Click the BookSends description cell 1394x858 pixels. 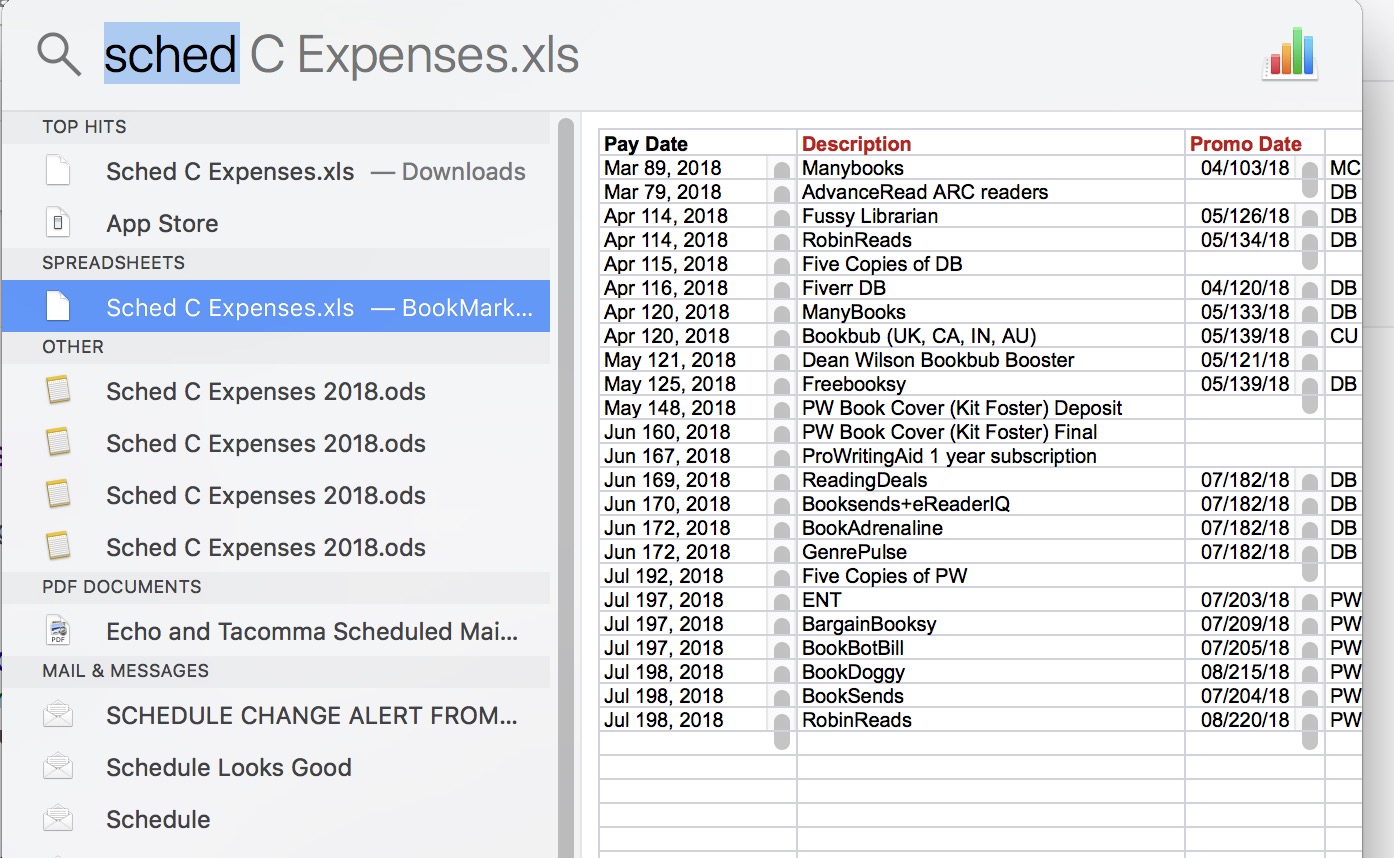(991, 696)
